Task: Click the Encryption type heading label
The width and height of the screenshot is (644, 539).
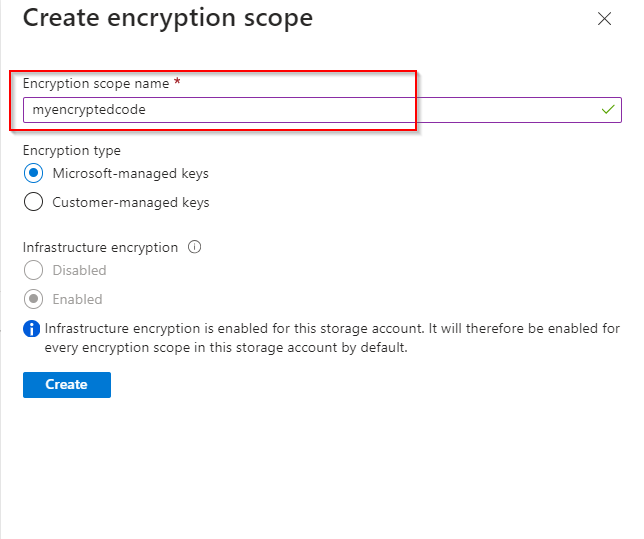Action: pyautogui.click(x=71, y=151)
